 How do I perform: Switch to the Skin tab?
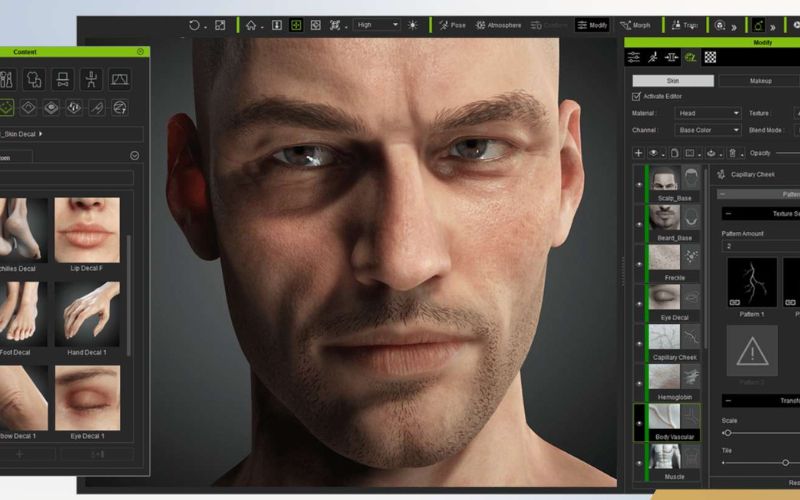pyautogui.click(x=672, y=81)
